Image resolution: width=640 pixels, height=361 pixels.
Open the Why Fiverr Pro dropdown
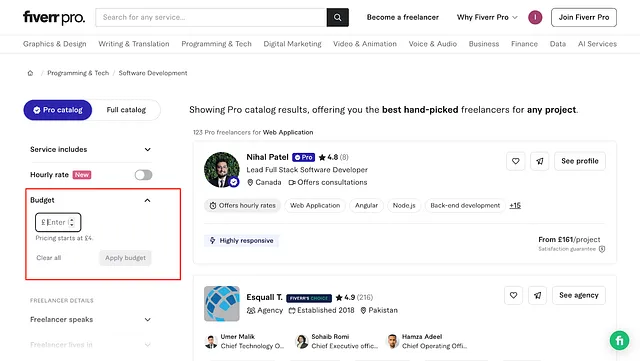click(487, 17)
